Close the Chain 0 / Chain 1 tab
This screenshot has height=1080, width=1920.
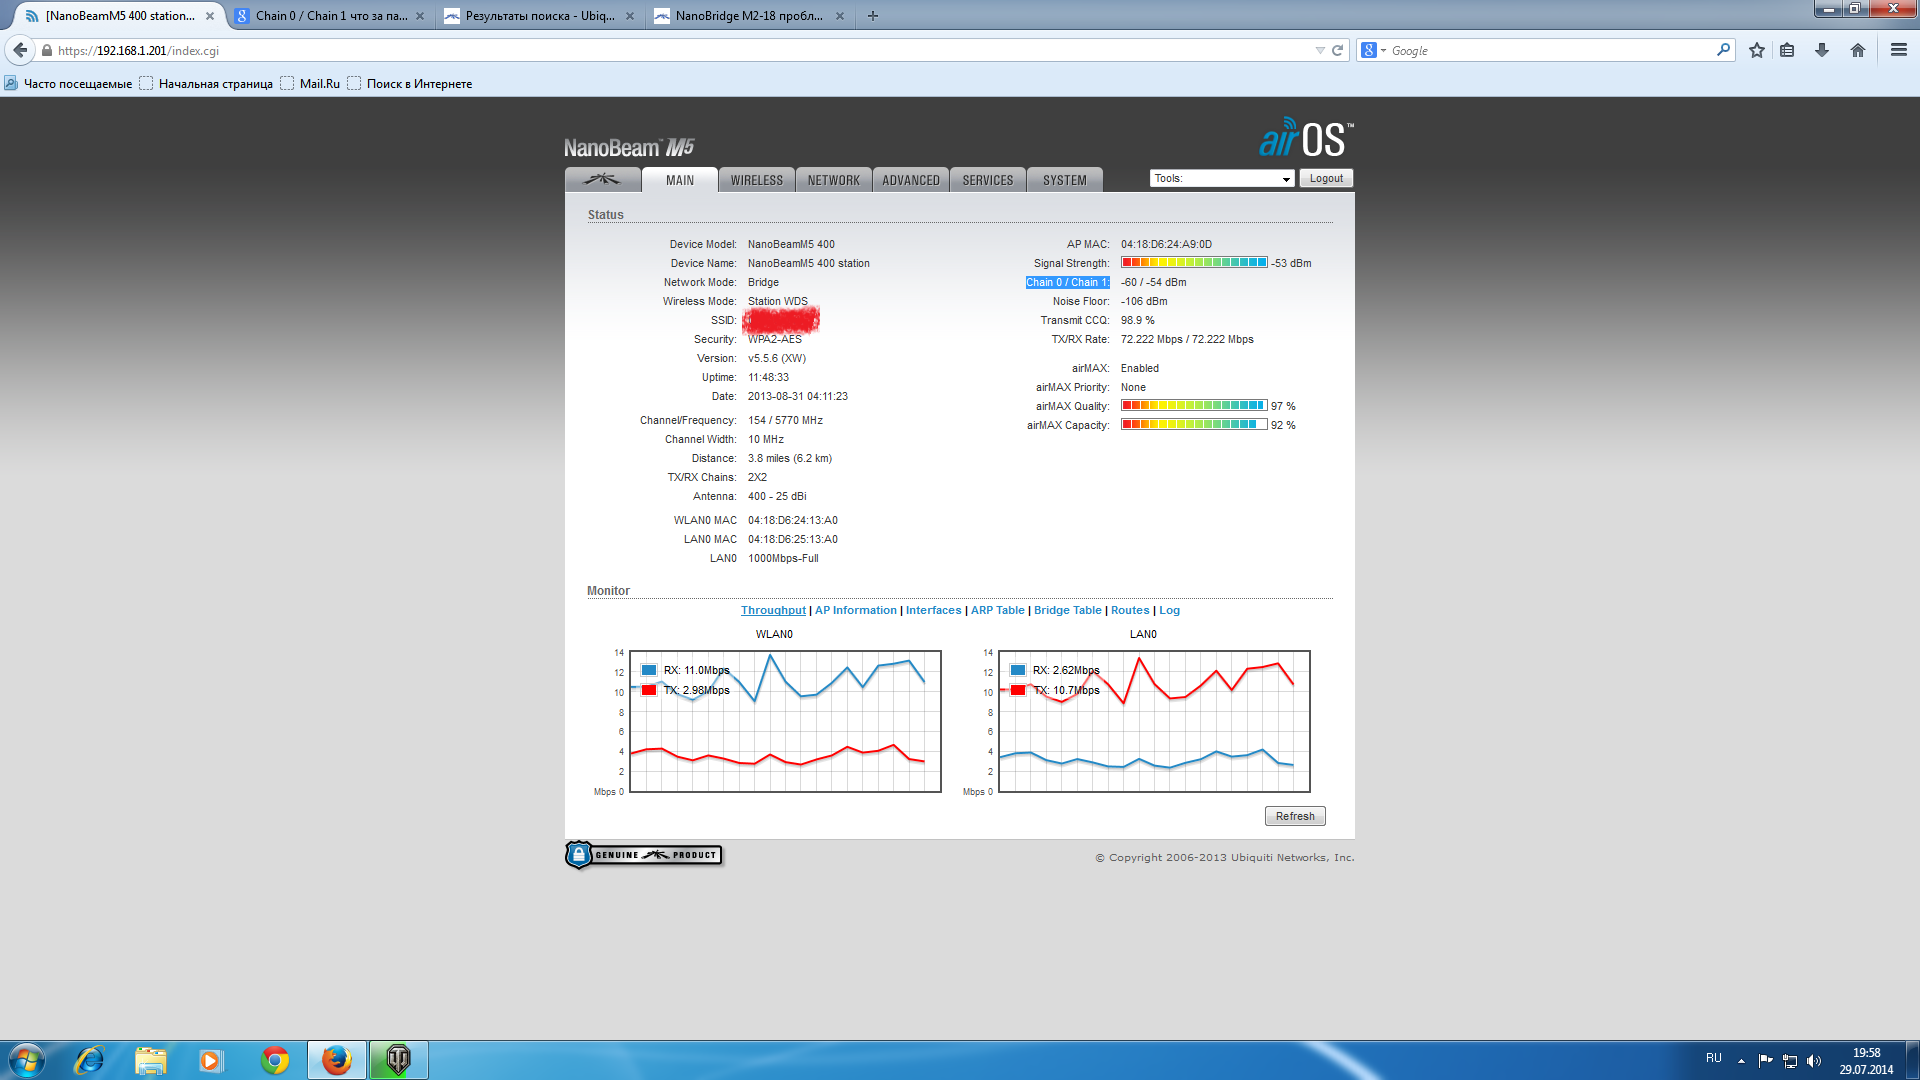tap(420, 16)
